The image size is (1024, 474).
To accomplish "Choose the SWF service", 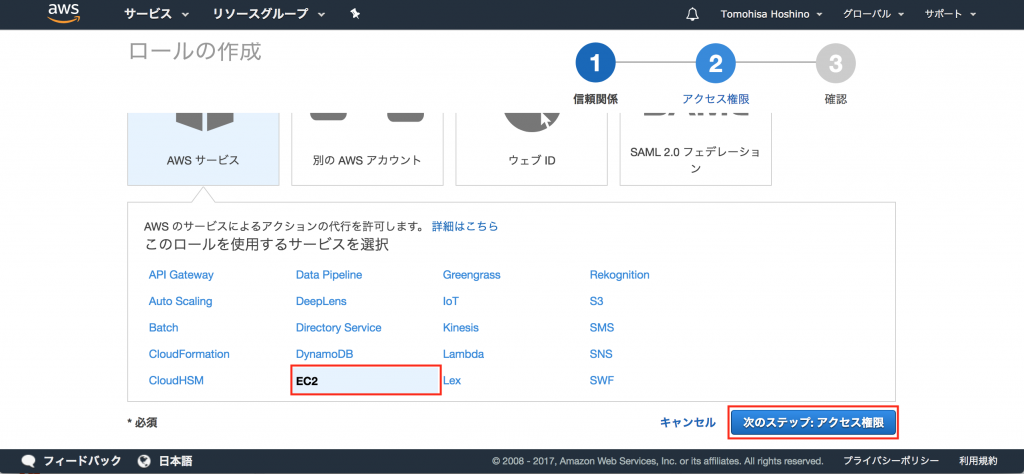I will point(601,380).
